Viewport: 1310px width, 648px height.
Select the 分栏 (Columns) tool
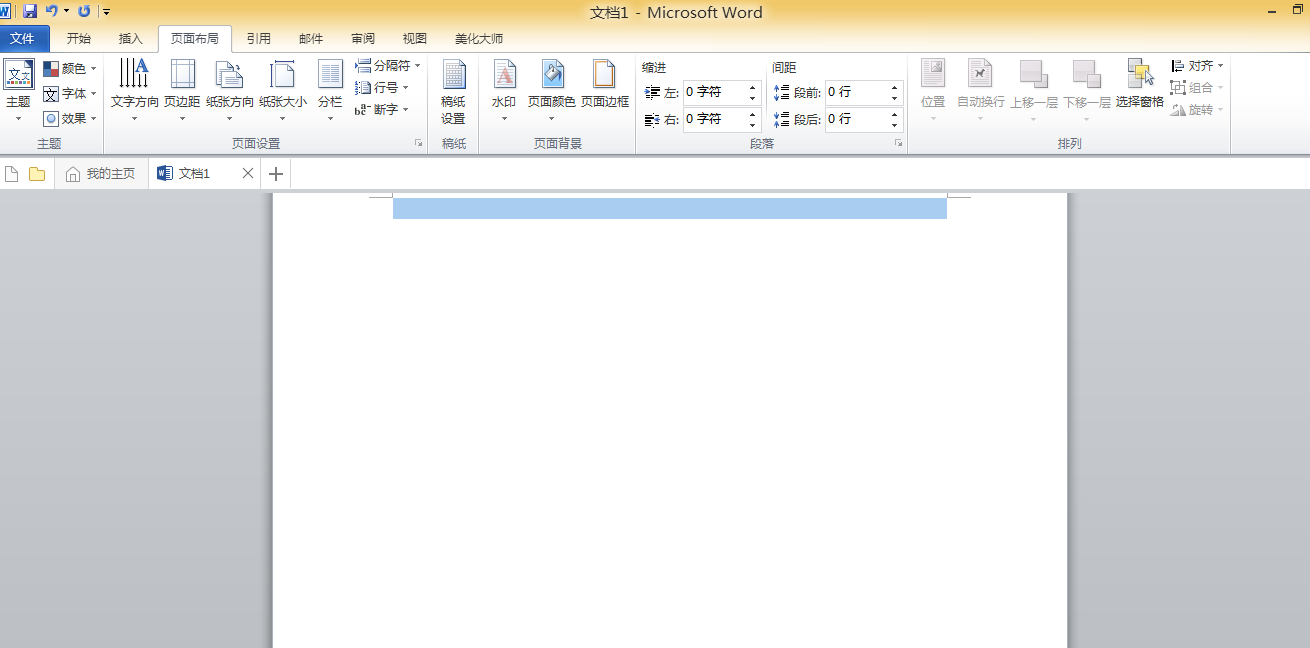[x=329, y=90]
